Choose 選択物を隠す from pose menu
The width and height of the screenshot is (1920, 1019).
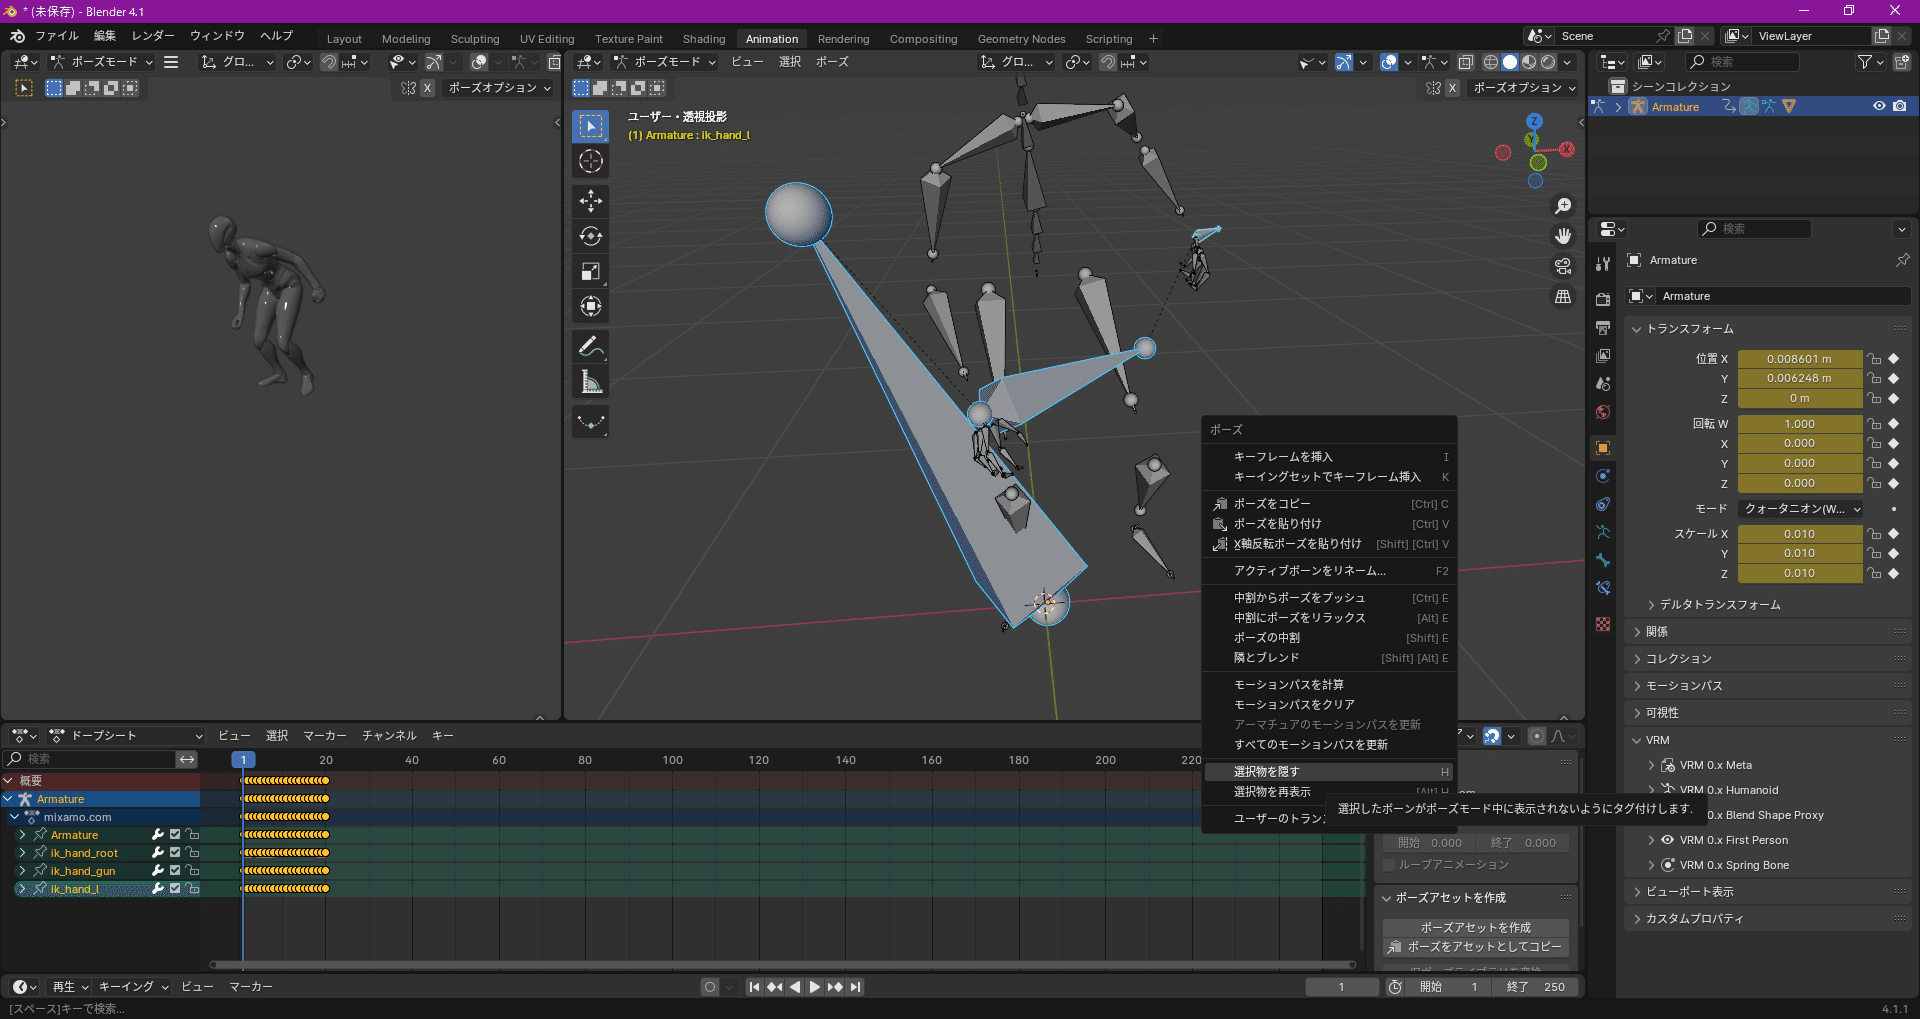coord(1329,772)
